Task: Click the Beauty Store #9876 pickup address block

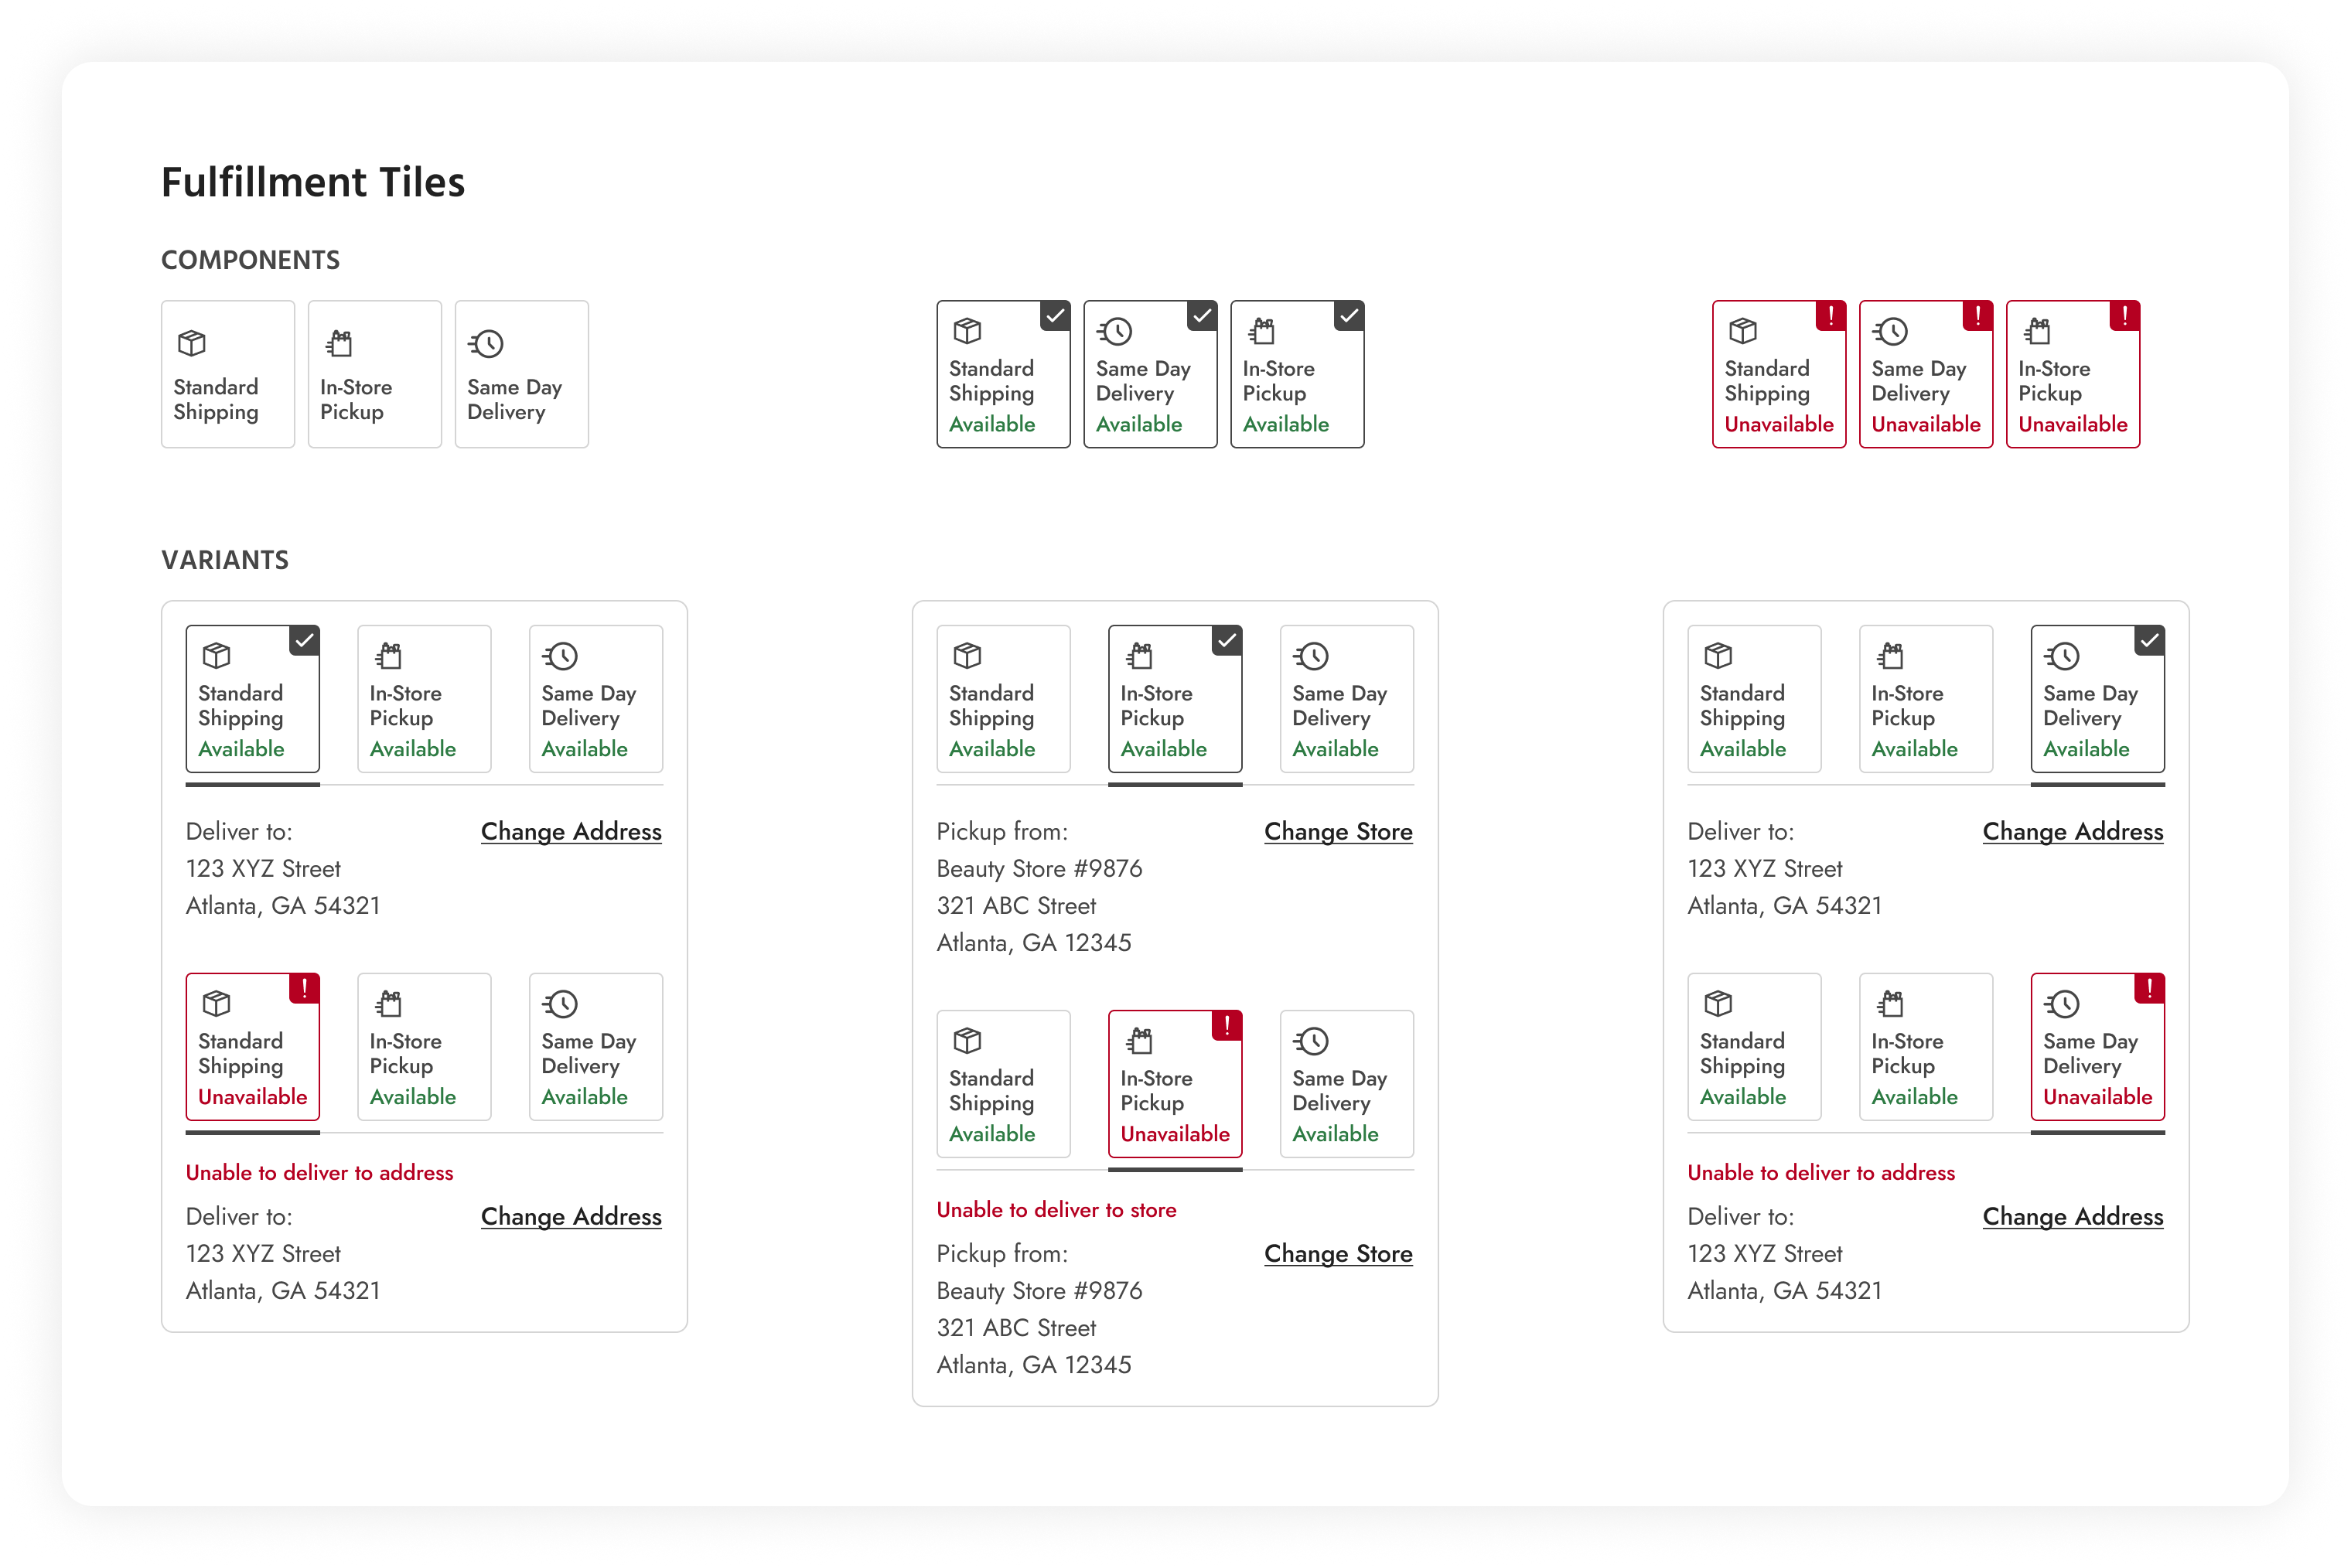Action: tap(1040, 905)
